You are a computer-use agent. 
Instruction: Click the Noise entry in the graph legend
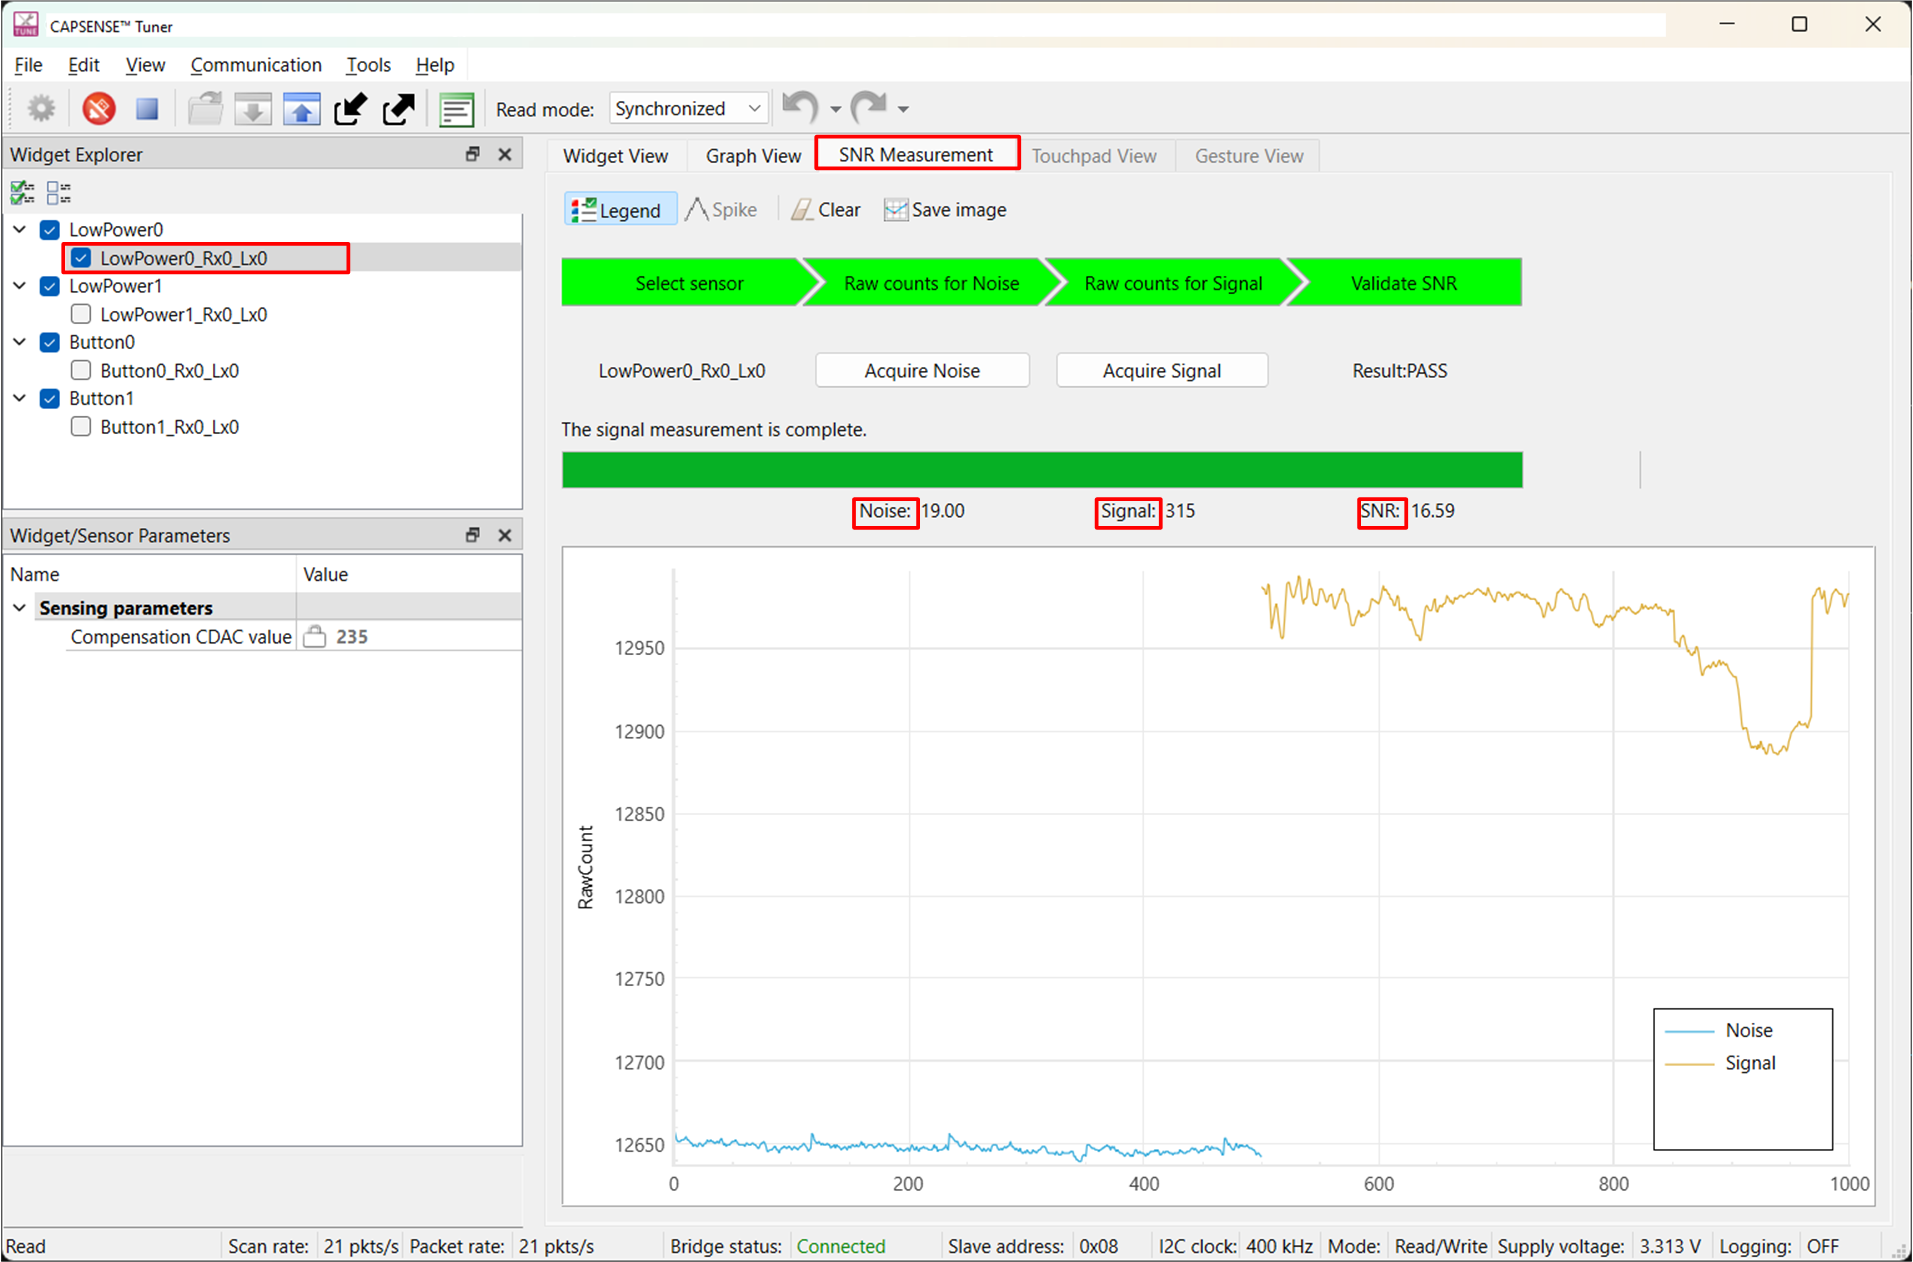[1720, 1030]
